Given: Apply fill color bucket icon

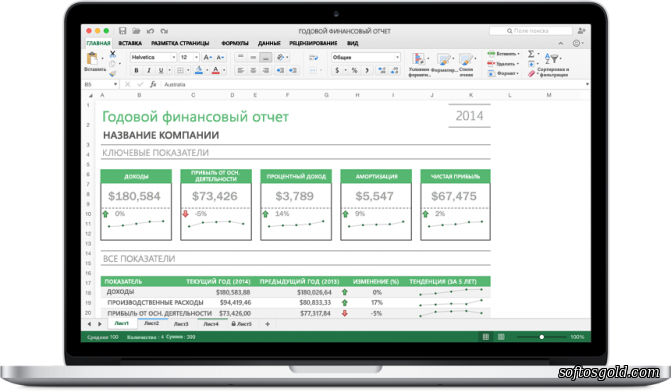Looking at the screenshot, I should (199, 70).
